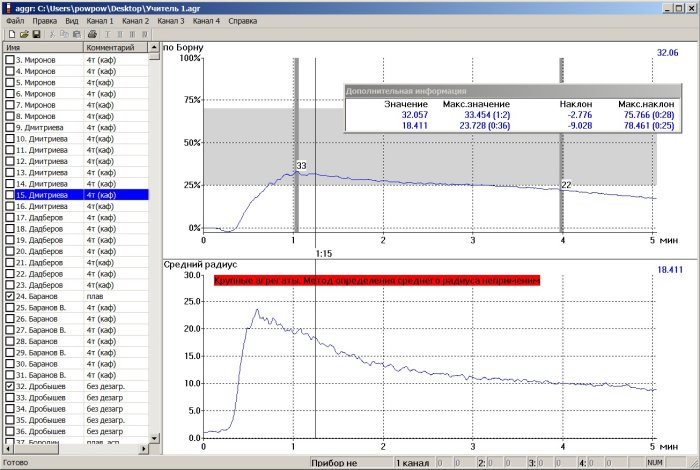The width and height of the screenshot is (700, 470).
Task: Click the Save floppy disk icon
Action: point(36,34)
